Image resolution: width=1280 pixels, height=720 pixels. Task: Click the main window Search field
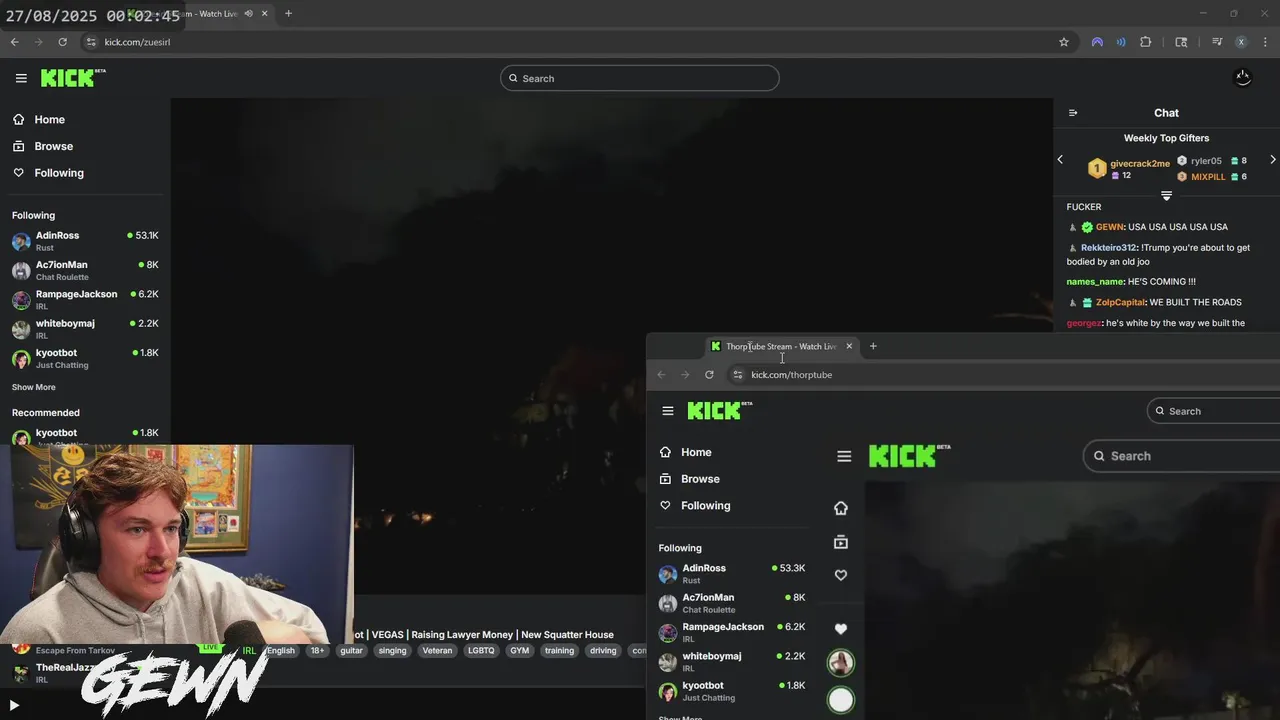[x=640, y=78]
